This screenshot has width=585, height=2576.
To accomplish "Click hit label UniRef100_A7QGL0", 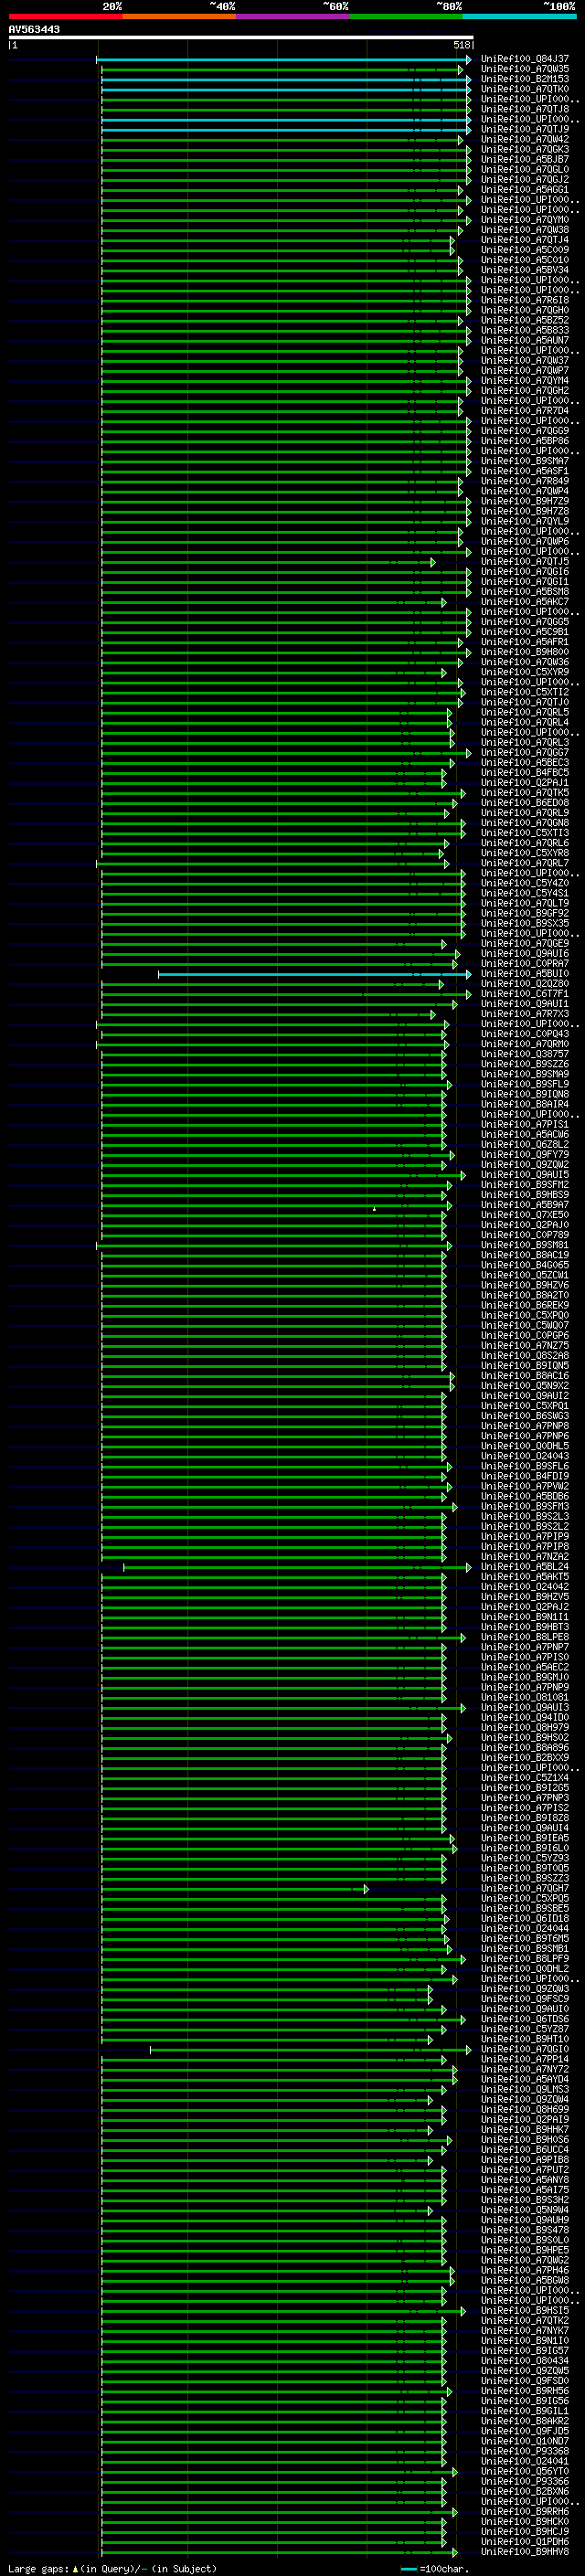I will 525,169.
